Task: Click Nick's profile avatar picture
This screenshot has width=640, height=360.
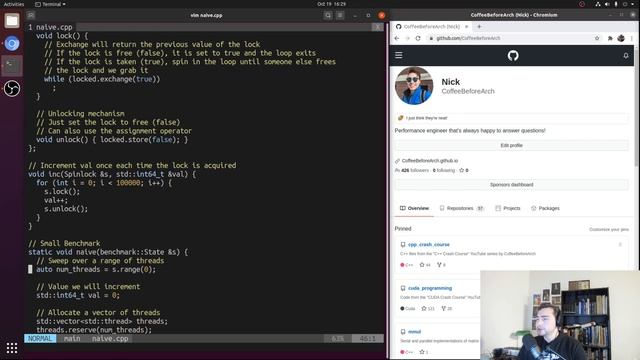Action: [x=414, y=86]
